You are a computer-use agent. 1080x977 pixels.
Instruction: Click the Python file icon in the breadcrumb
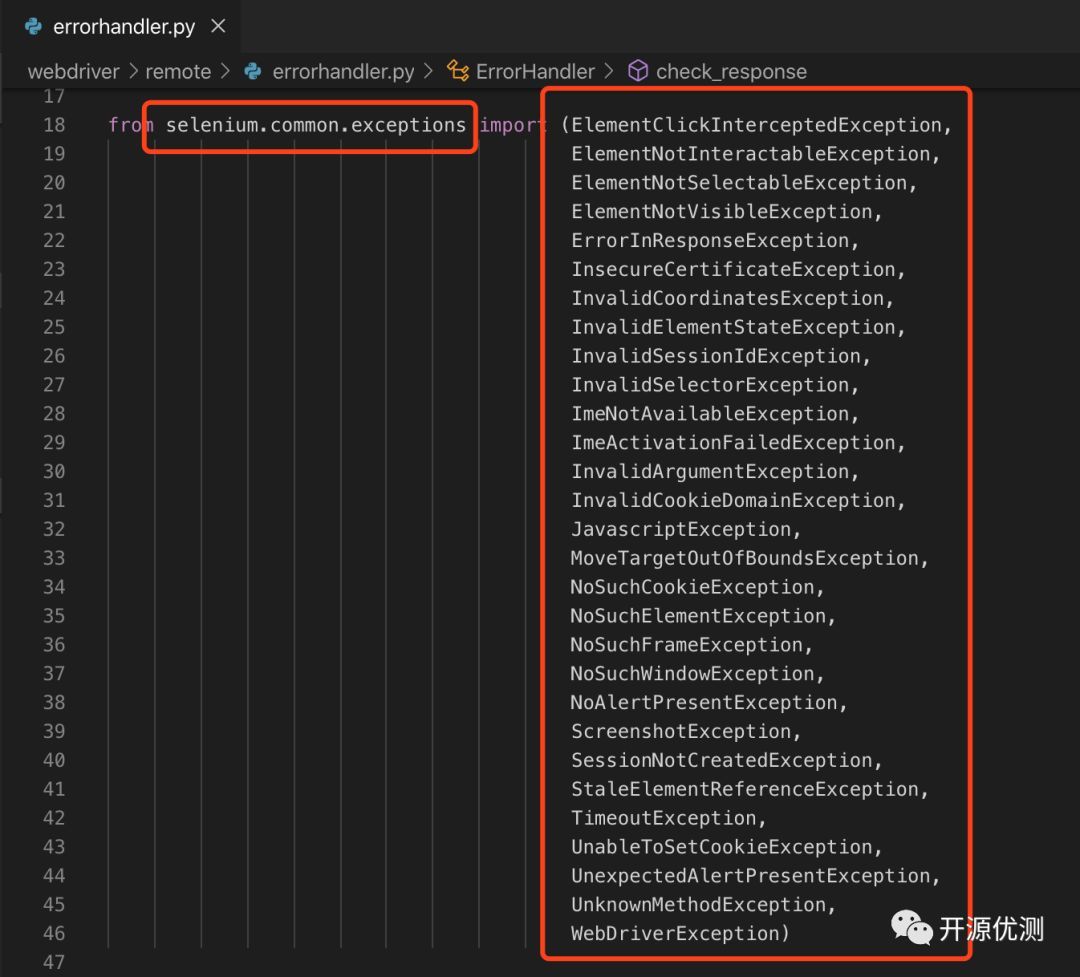[253, 71]
